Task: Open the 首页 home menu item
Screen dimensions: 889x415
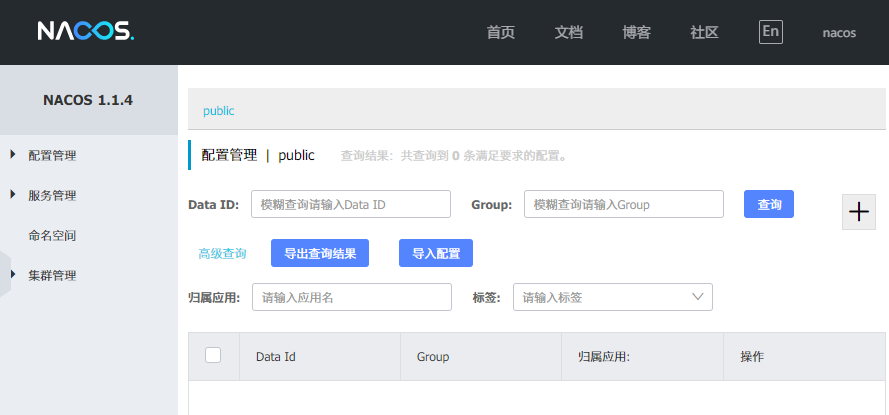Action: pos(501,32)
